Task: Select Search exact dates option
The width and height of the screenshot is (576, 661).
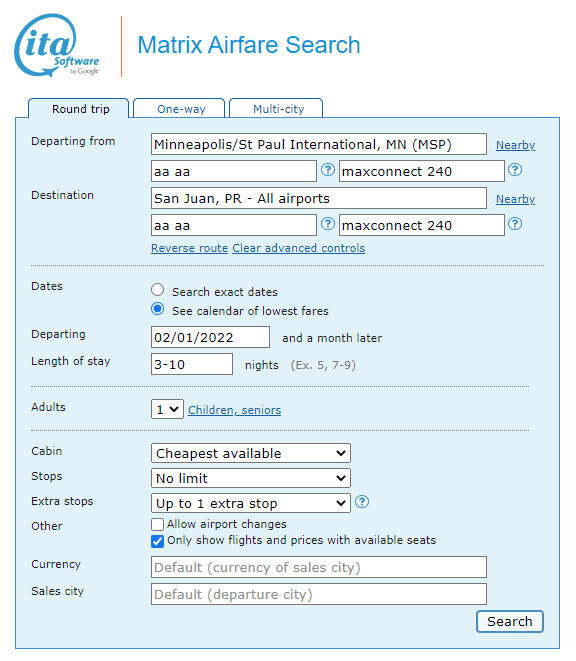Action: (158, 290)
